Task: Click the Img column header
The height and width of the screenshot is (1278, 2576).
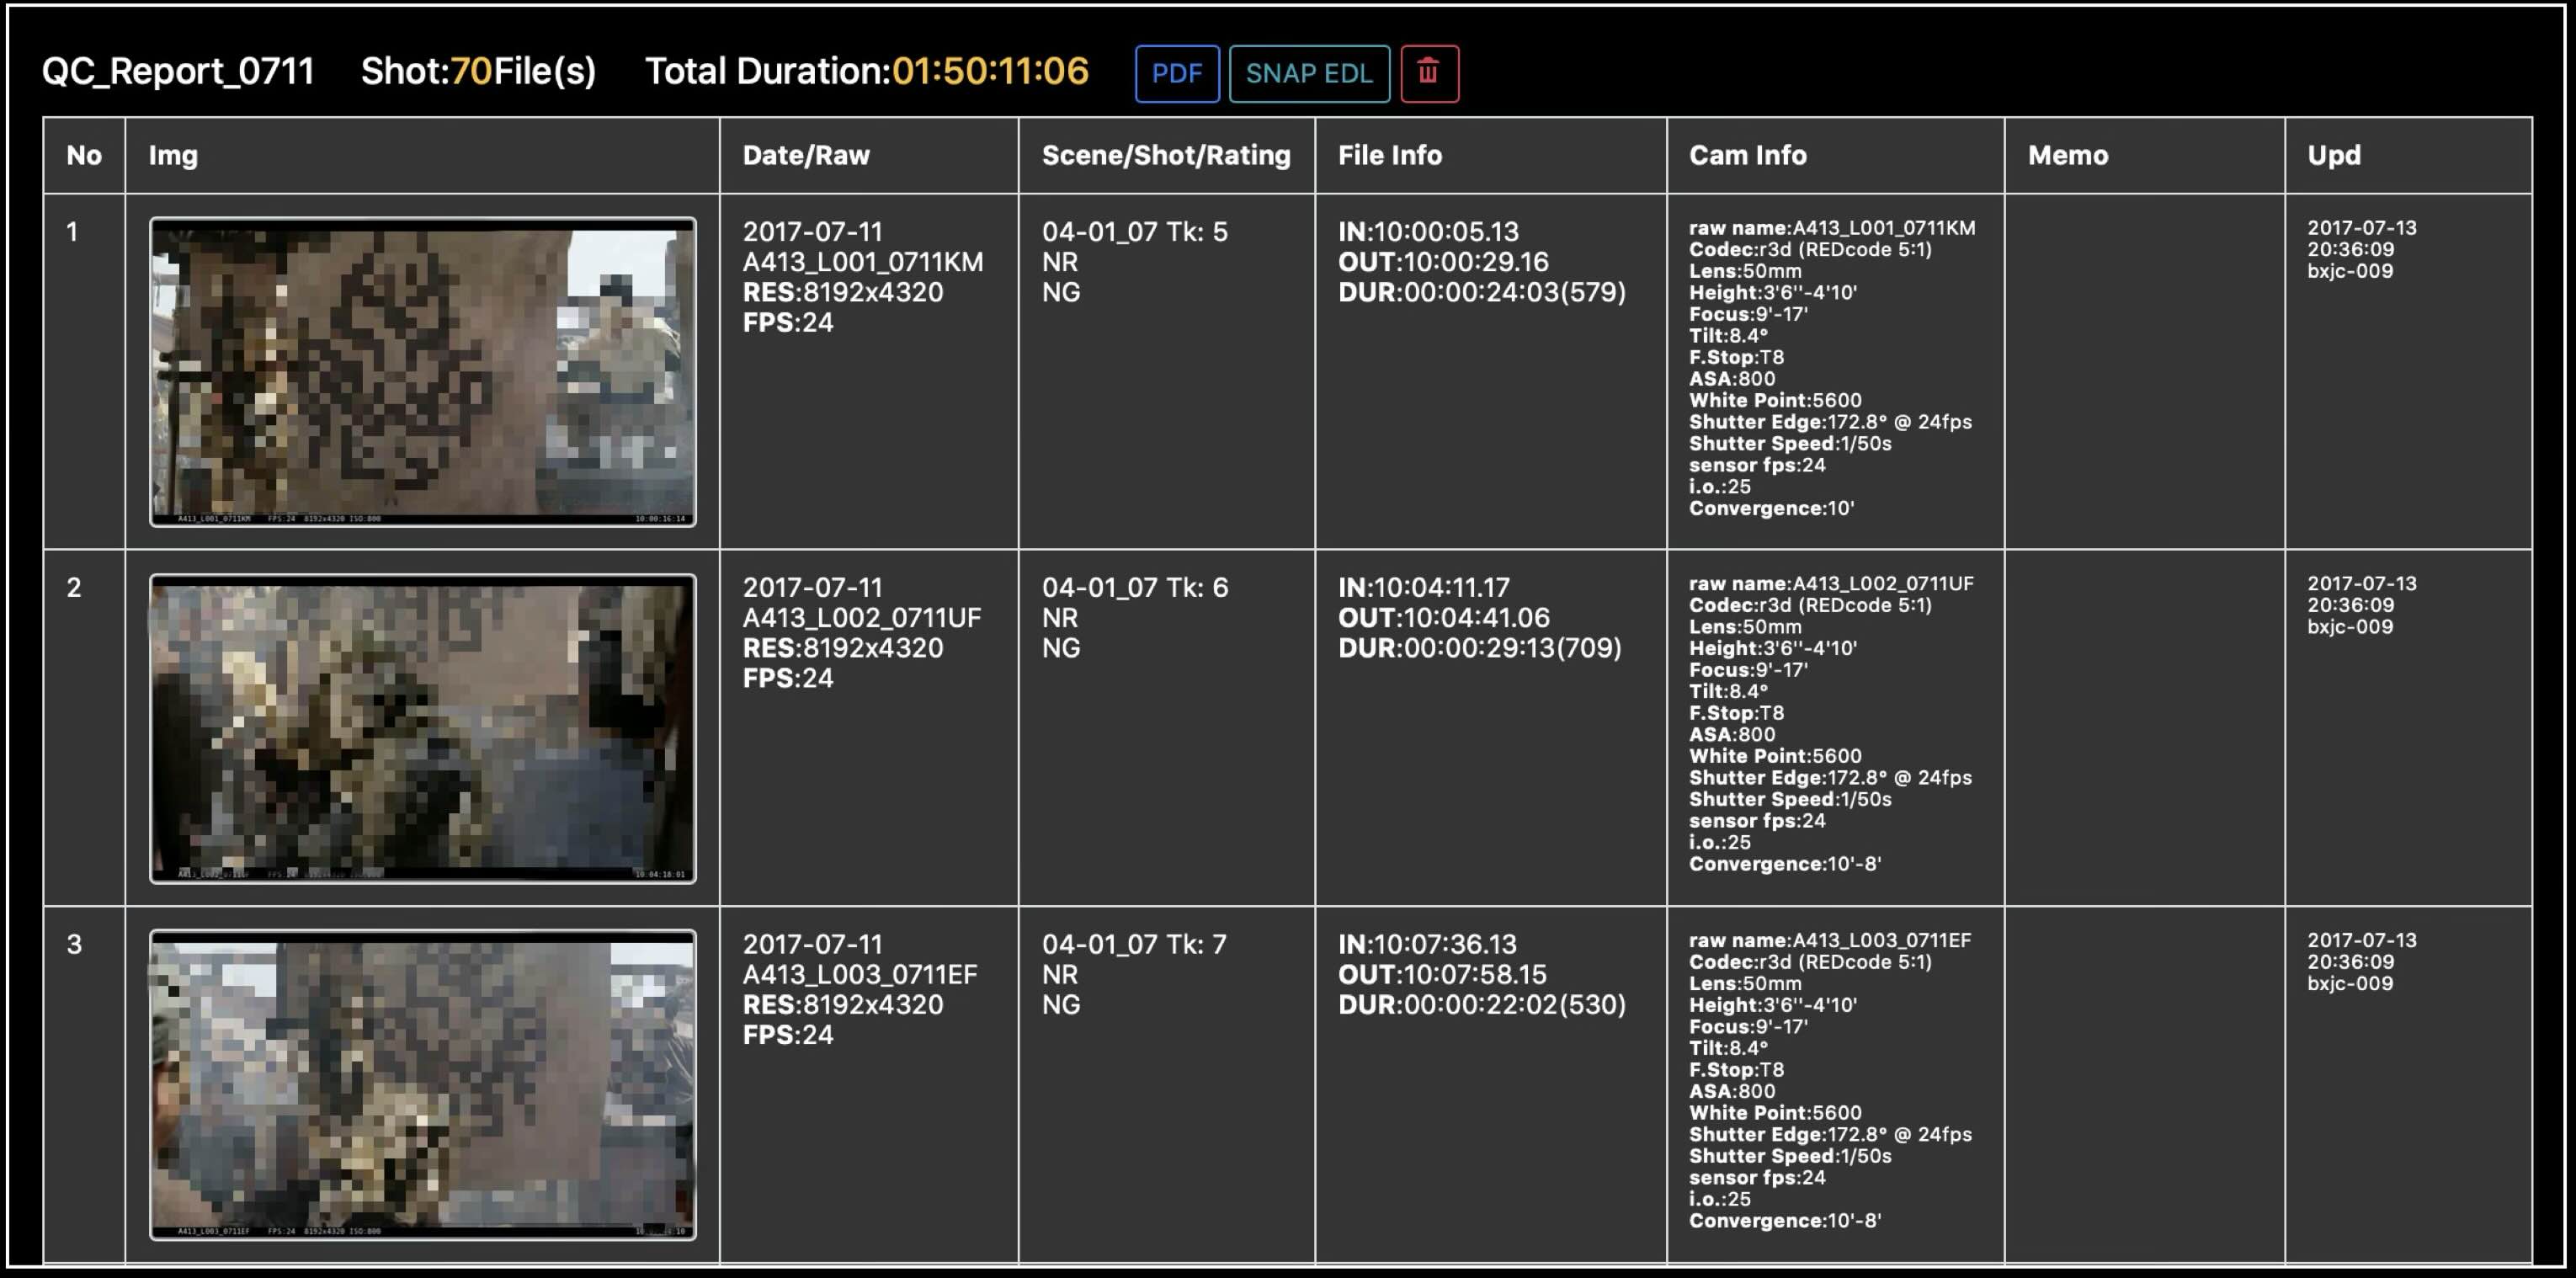Action: [173, 155]
